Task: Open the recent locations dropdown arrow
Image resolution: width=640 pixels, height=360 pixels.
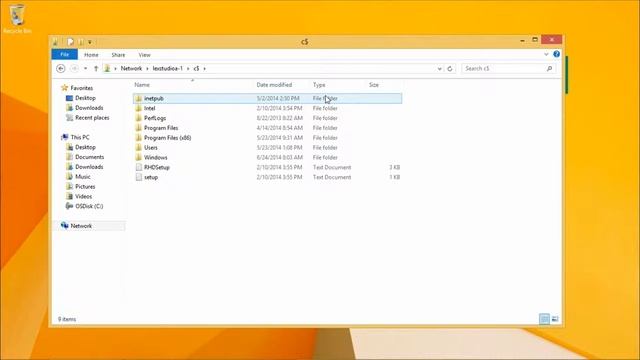Action: 85,69
